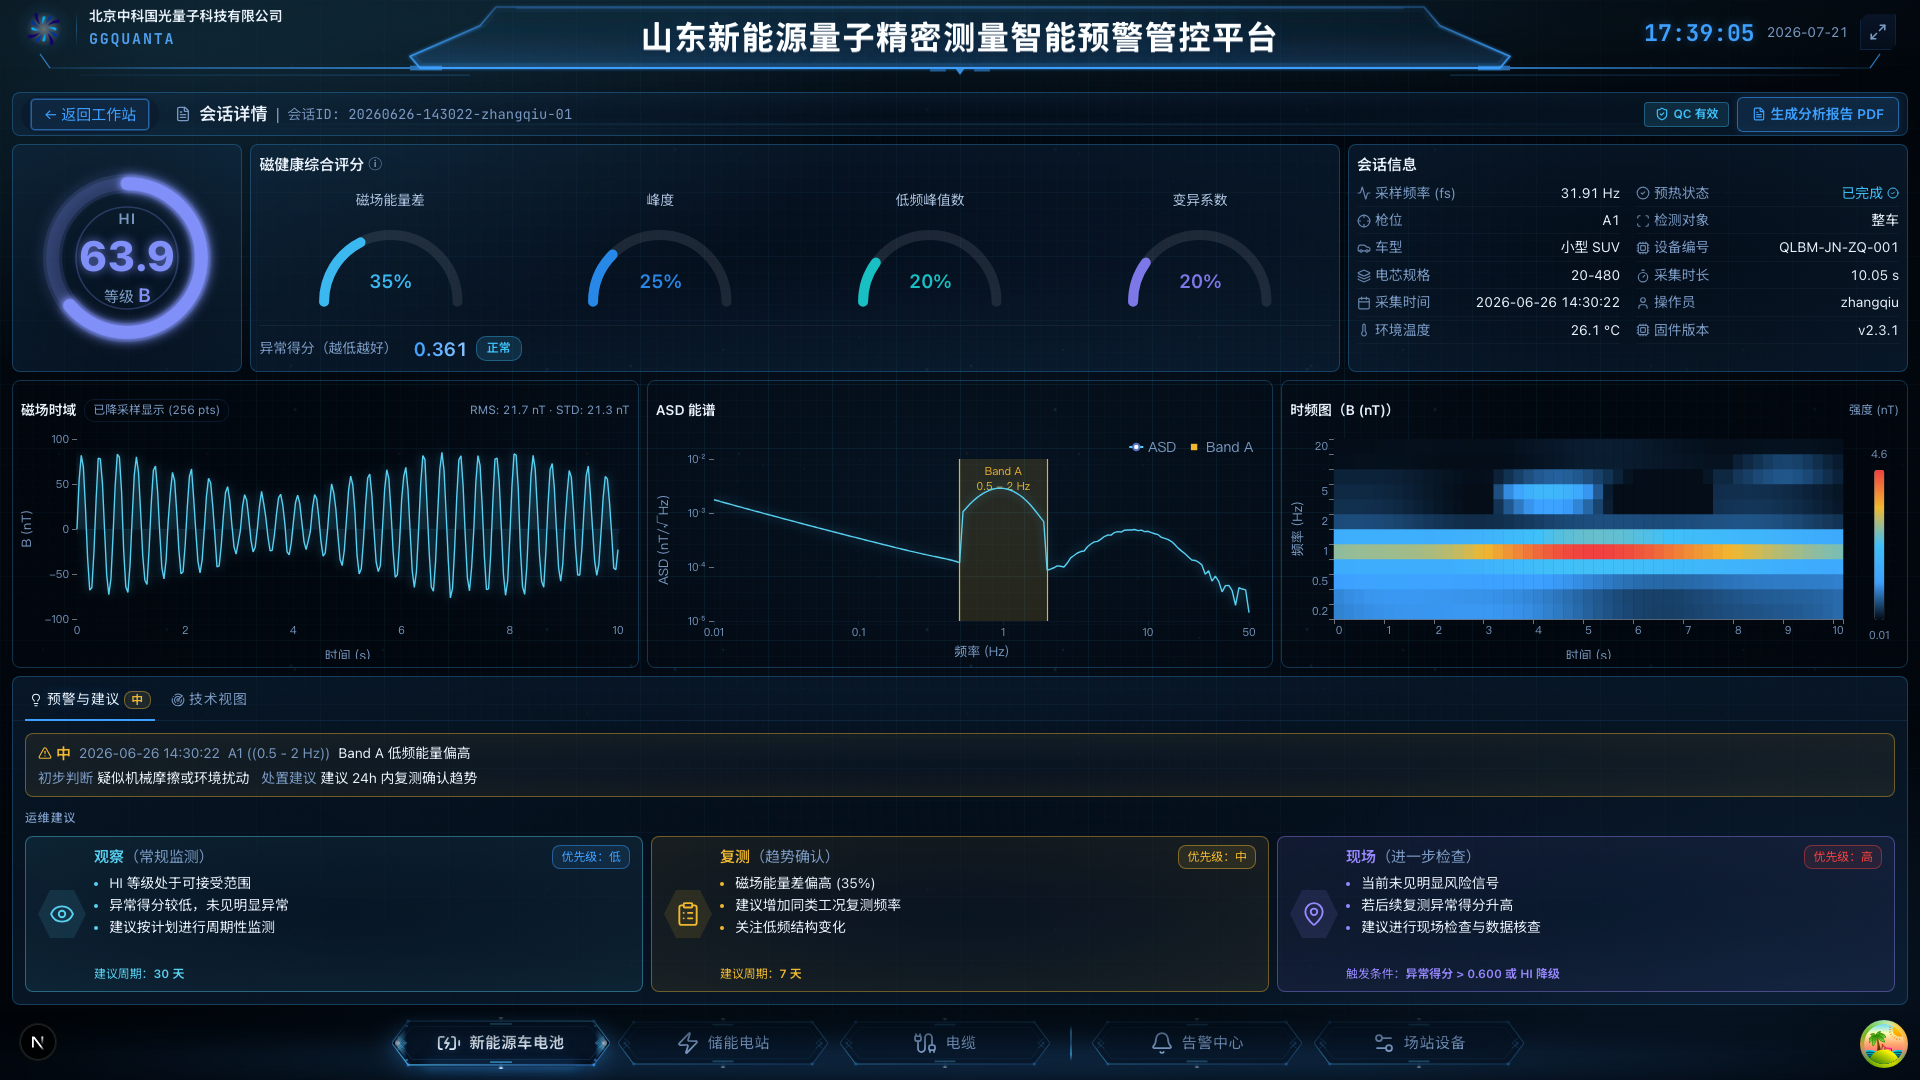Click the beach avatar icon
1920x1080 pixels.
tap(1883, 1043)
